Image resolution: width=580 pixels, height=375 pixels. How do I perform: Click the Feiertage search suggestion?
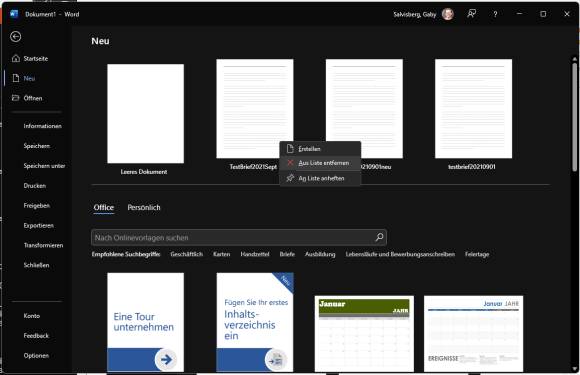pyautogui.click(x=477, y=254)
